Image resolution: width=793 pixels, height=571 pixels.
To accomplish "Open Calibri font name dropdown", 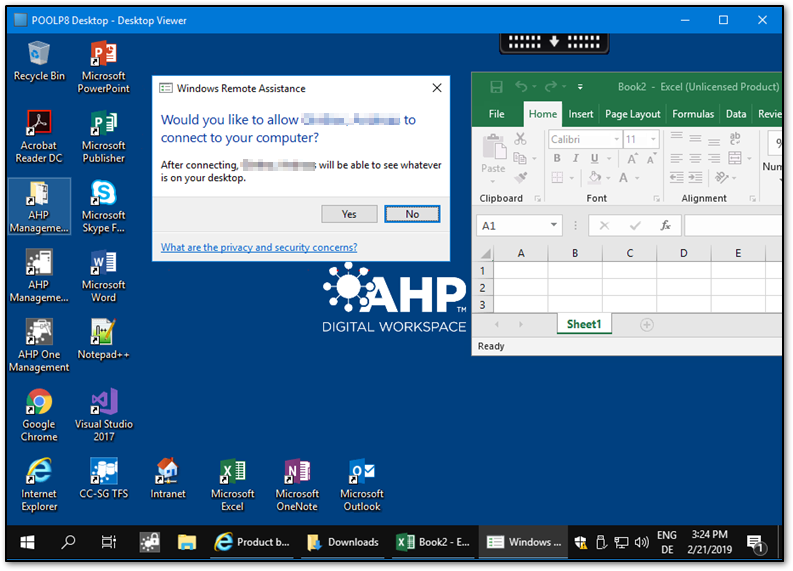I will (616, 139).
